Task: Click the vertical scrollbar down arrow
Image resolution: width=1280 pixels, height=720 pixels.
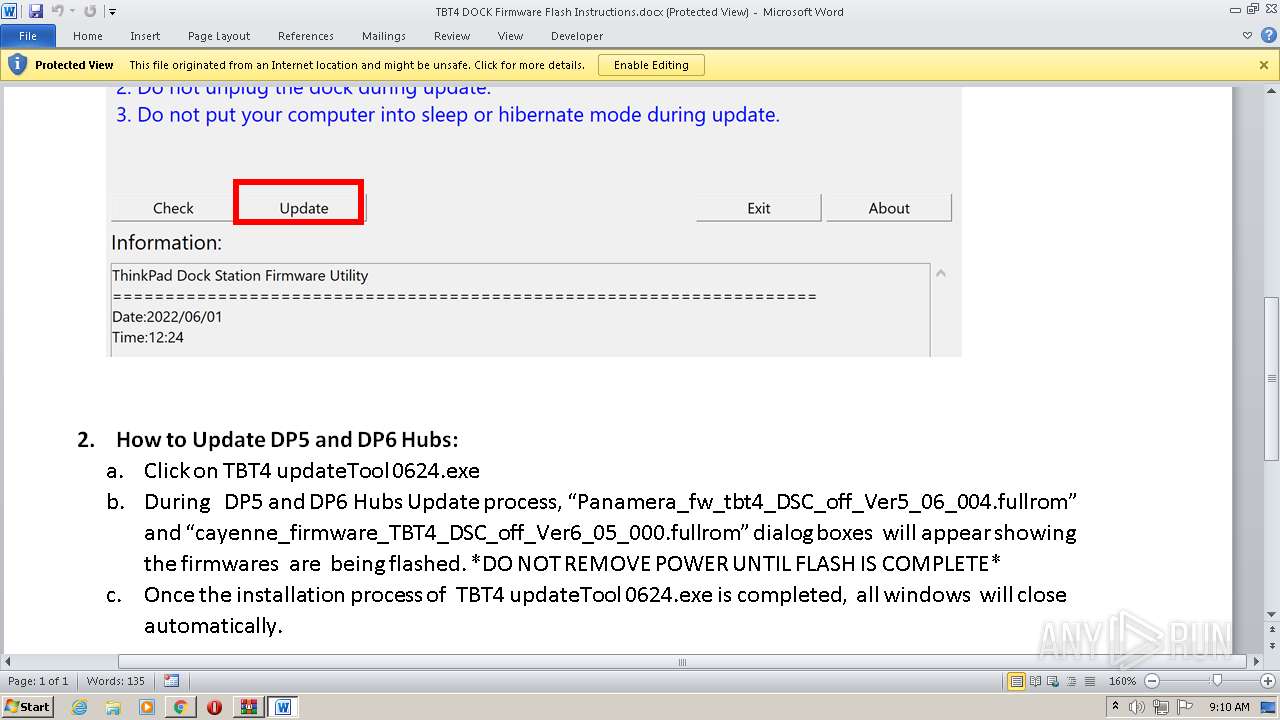Action: 1271,614
